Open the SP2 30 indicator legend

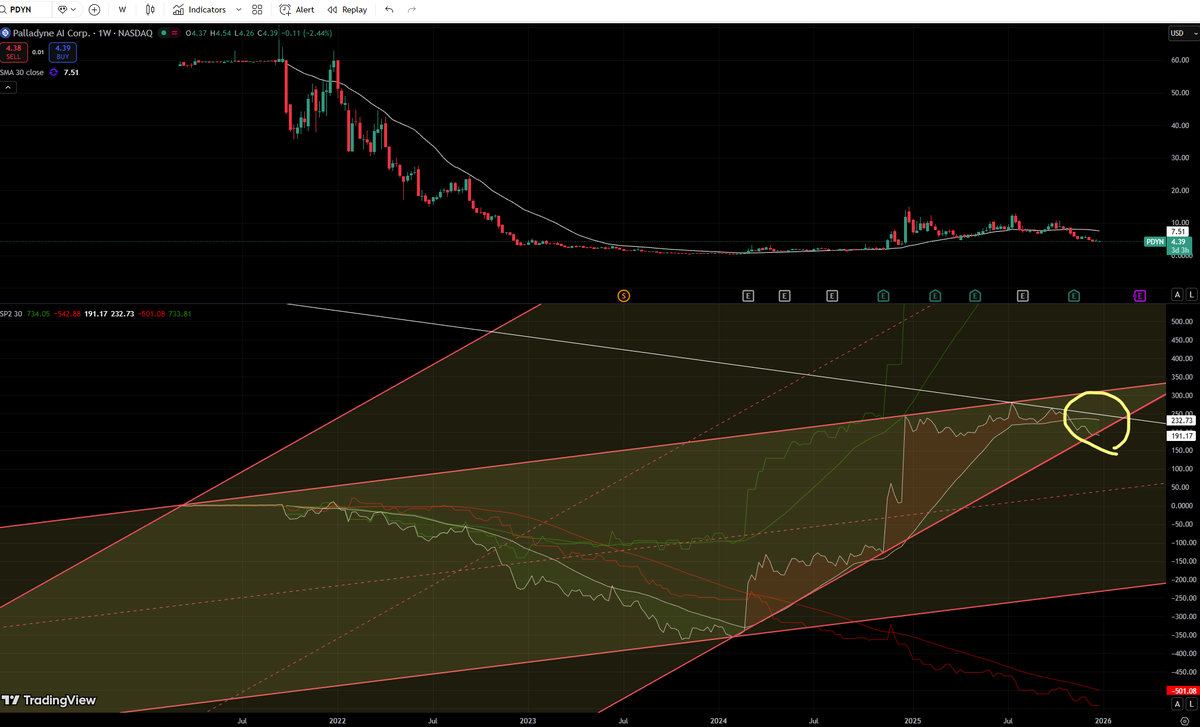point(13,313)
